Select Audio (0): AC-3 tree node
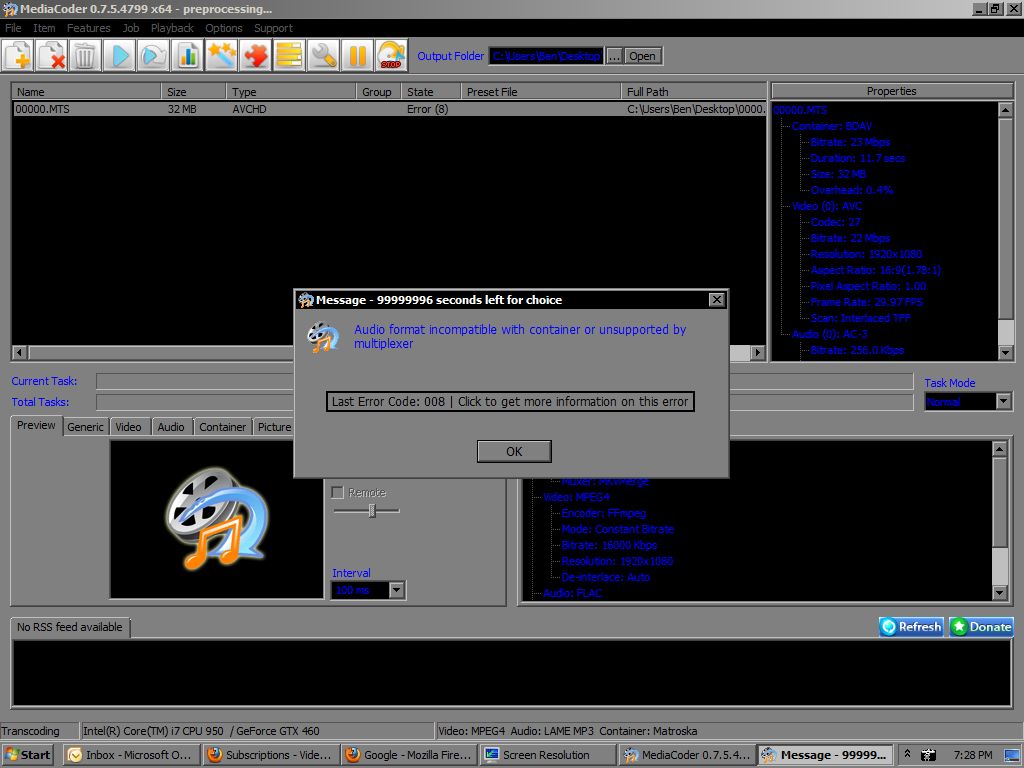This screenshot has width=1024, height=768. tap(829, 334)
